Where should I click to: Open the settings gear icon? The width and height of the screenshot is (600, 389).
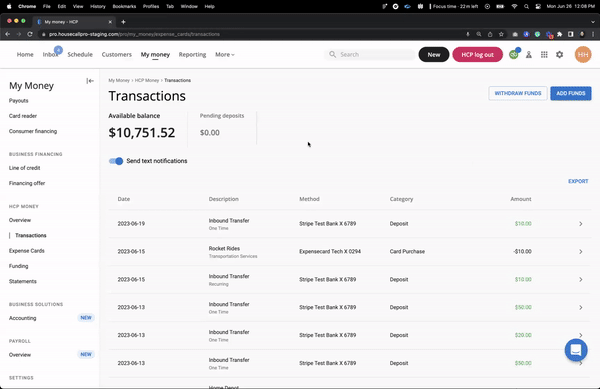point(559,55)
